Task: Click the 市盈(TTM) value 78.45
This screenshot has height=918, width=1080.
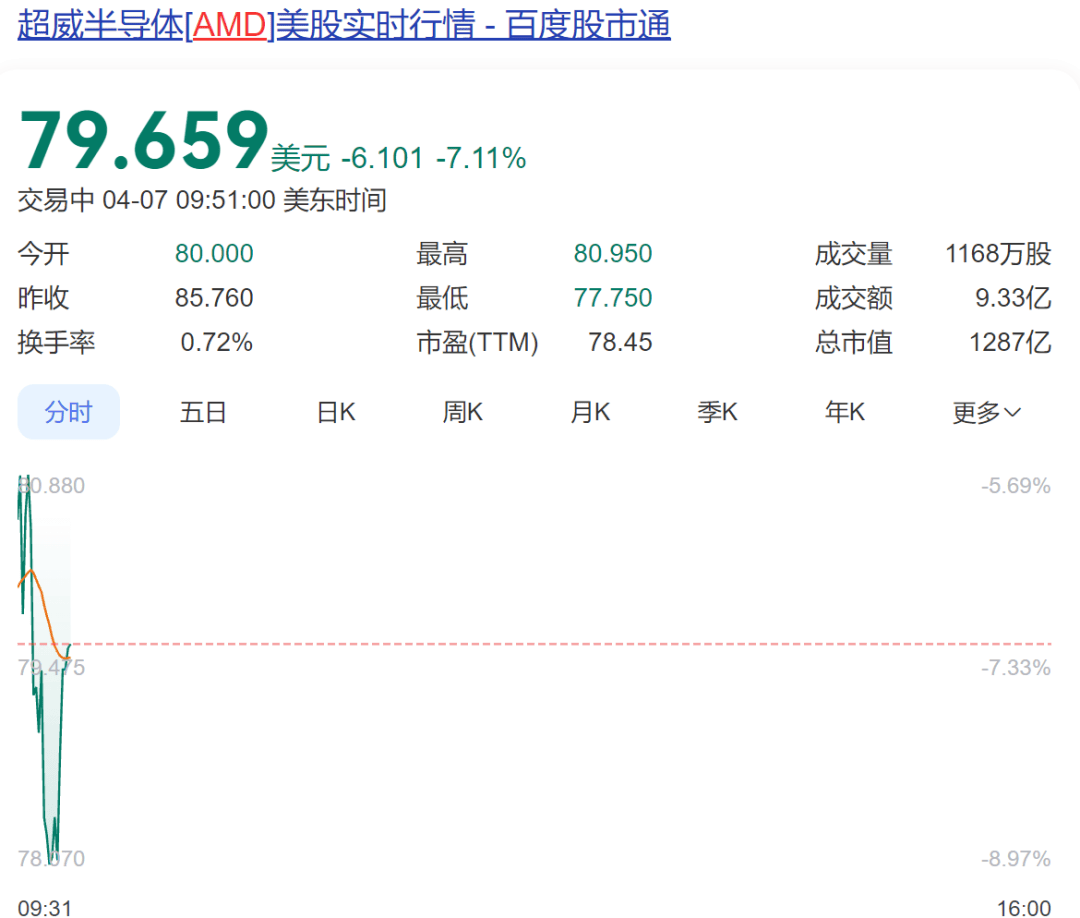Action: [x=619, y=343]
